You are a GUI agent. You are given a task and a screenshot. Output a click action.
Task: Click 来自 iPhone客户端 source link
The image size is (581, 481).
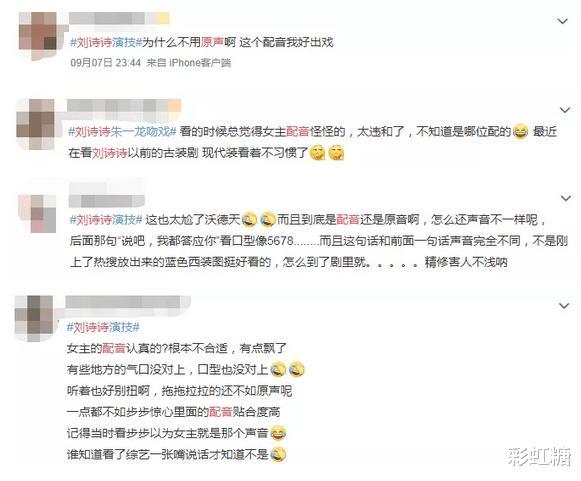coord(189,63)
